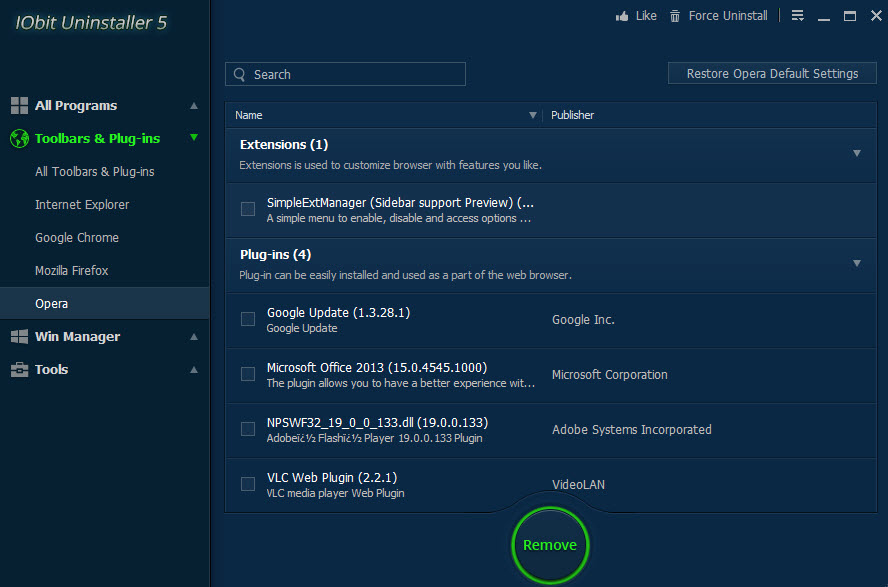Open the hamburger menu icon in title bar
This screenshot has width=888, height=587.
click(x=797, y=15)
